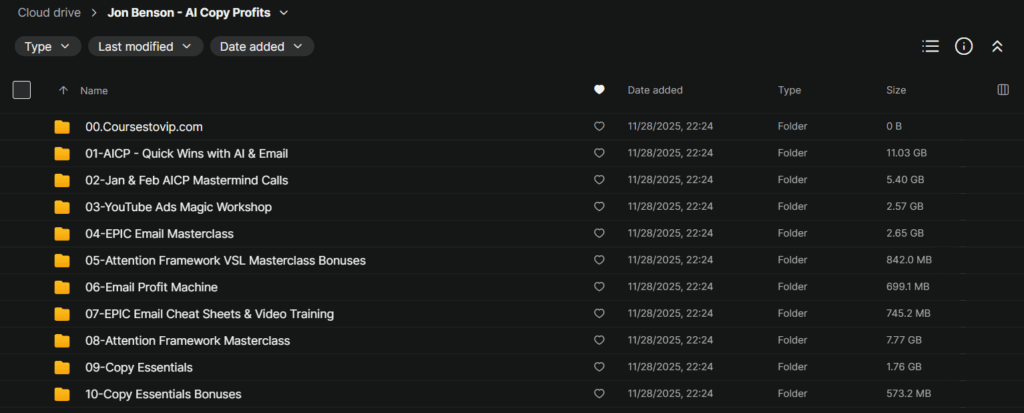Tick the select-all checkbox

pos(22,90)
